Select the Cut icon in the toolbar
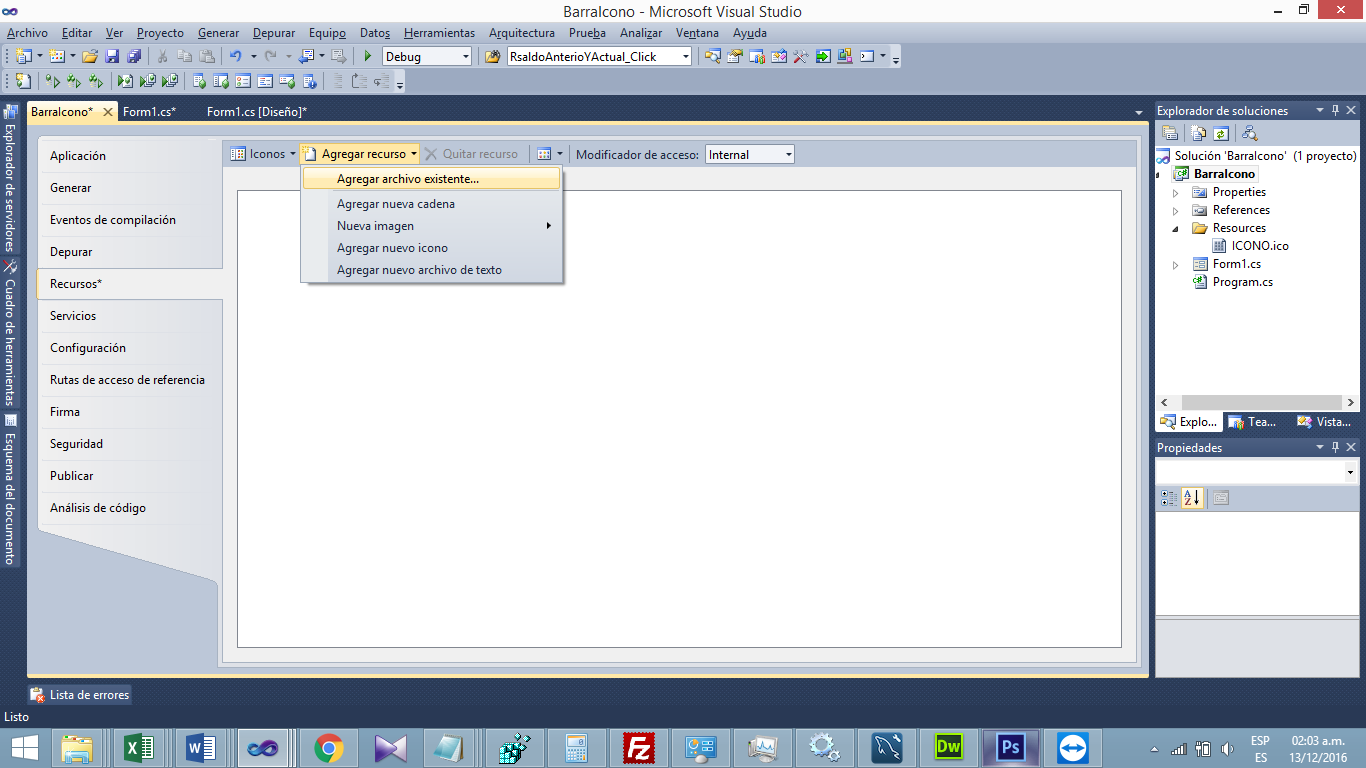Screen dimensions: 1366x768 click(x=161, y=56)
